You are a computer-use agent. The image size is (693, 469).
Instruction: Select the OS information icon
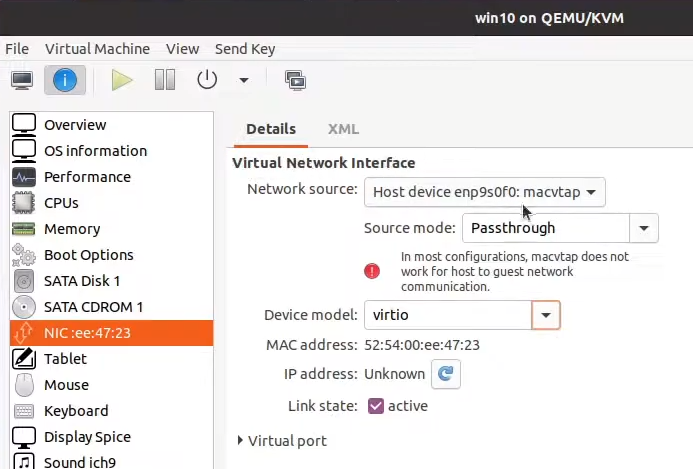pos(24,151)
